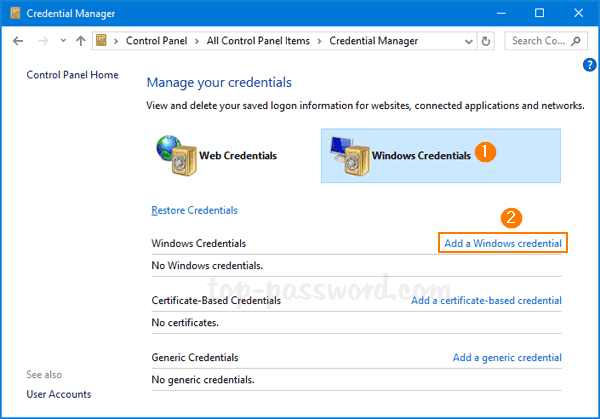Expand the chevron after All Control Panel Items
The height and width of the screenshot is (419, 600).
point(320,41)
